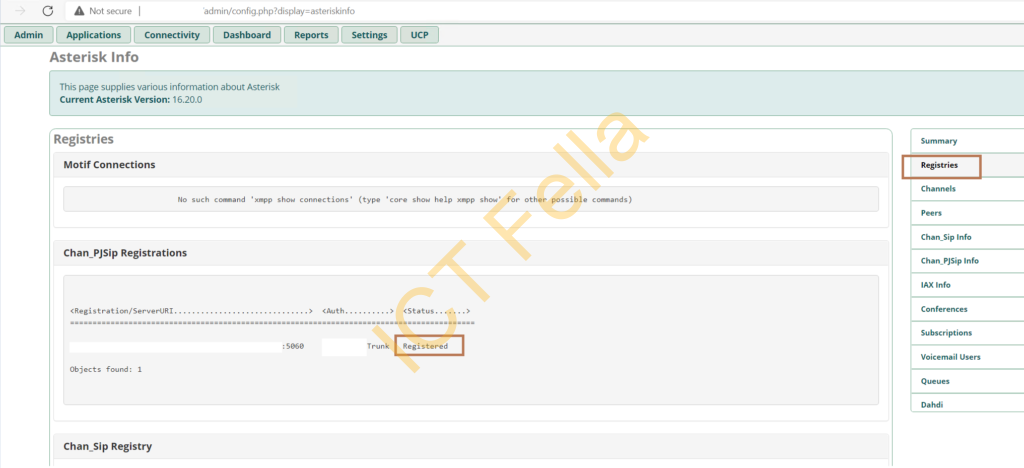Open the Admin menu
Image resolution: width=1024 pixels, height=468 pixels.
pyautogui.click(x=29, y=35)
